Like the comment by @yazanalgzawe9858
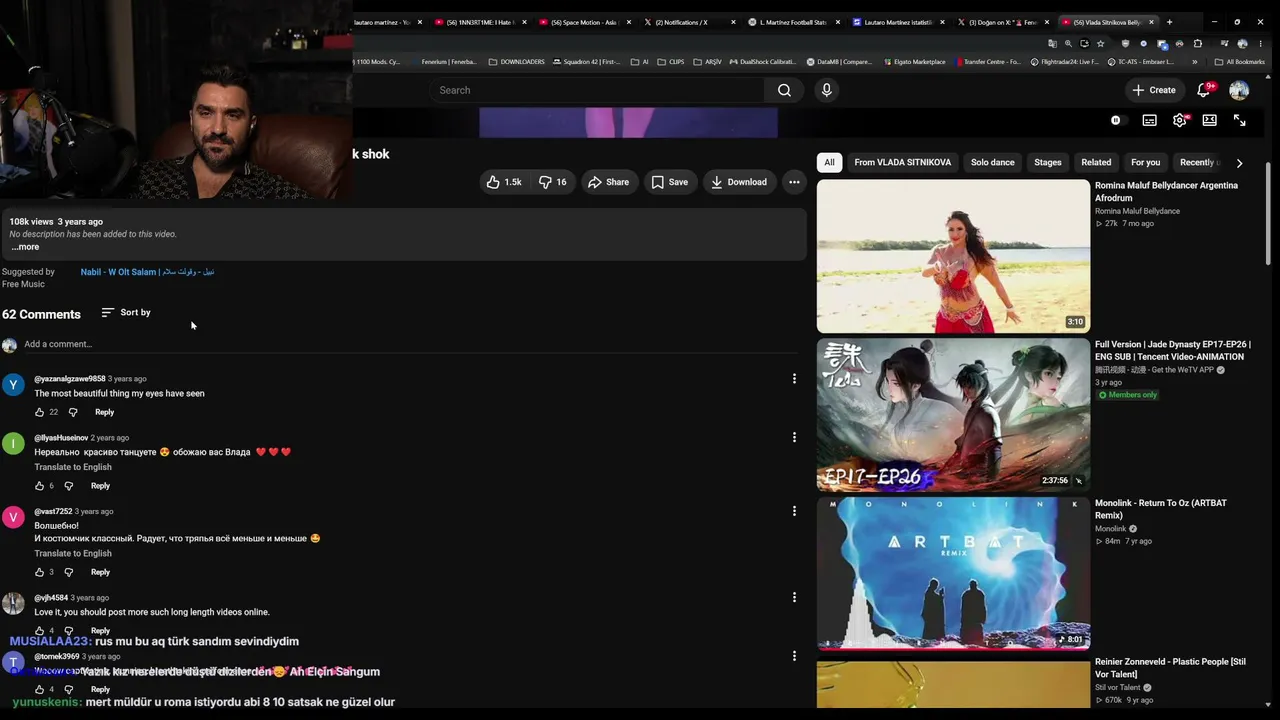The image size is (1280, 720). coord(40,412)
